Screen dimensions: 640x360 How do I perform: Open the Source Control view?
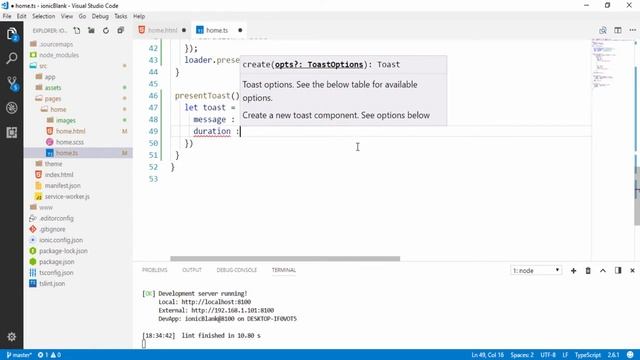click(x=12, y=83)
